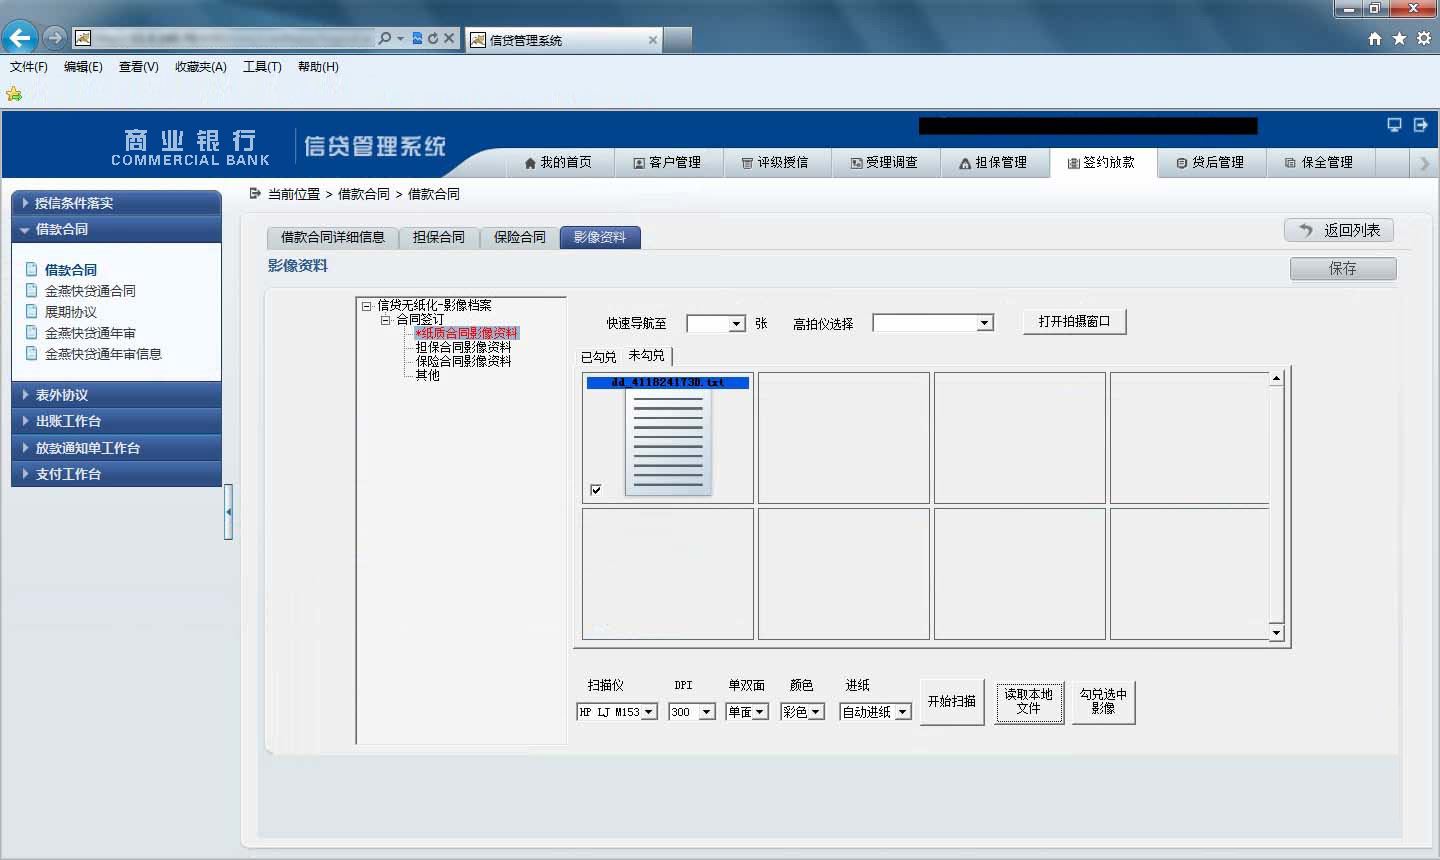This screenshot has width=1440, height=860.
Task: Expand 放款通知单工作台 sidebar section
Action: (x=116, y=448)
